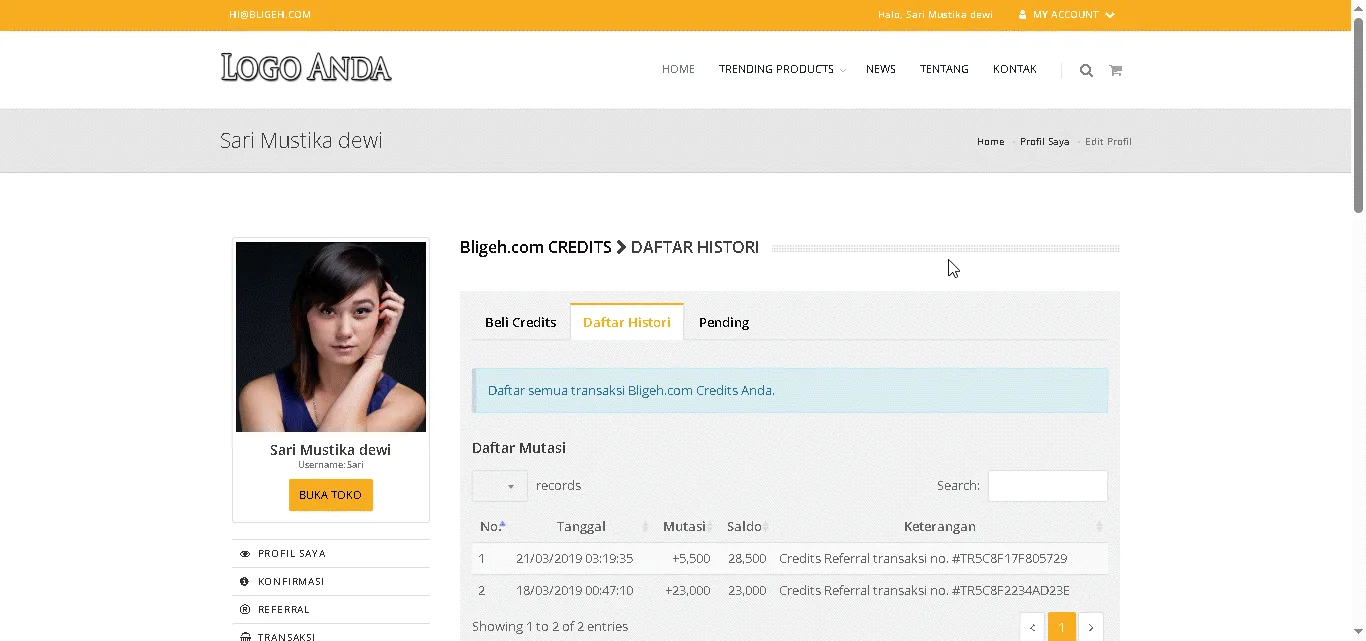The image size is (1366, 641).
Task: Sort table by No. column arrow
Action: 502,525
